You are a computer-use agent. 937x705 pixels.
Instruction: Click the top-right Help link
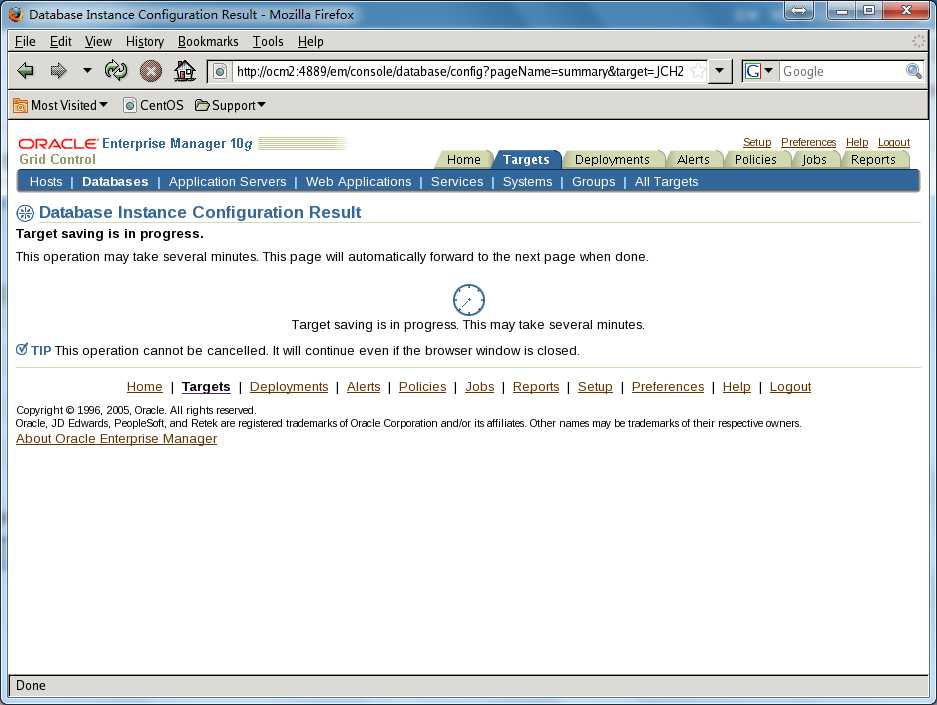[x=857, y=142]
